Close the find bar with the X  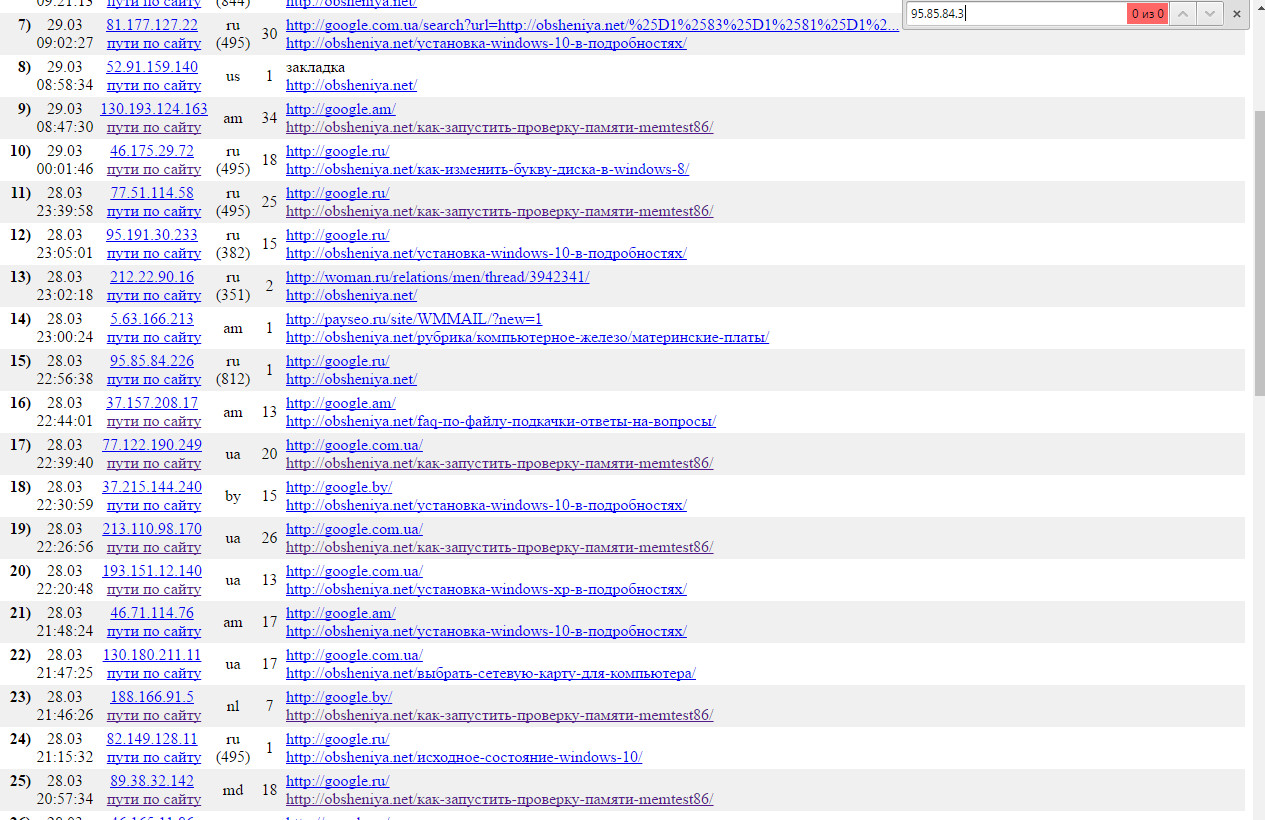(x=1237, y=14)
